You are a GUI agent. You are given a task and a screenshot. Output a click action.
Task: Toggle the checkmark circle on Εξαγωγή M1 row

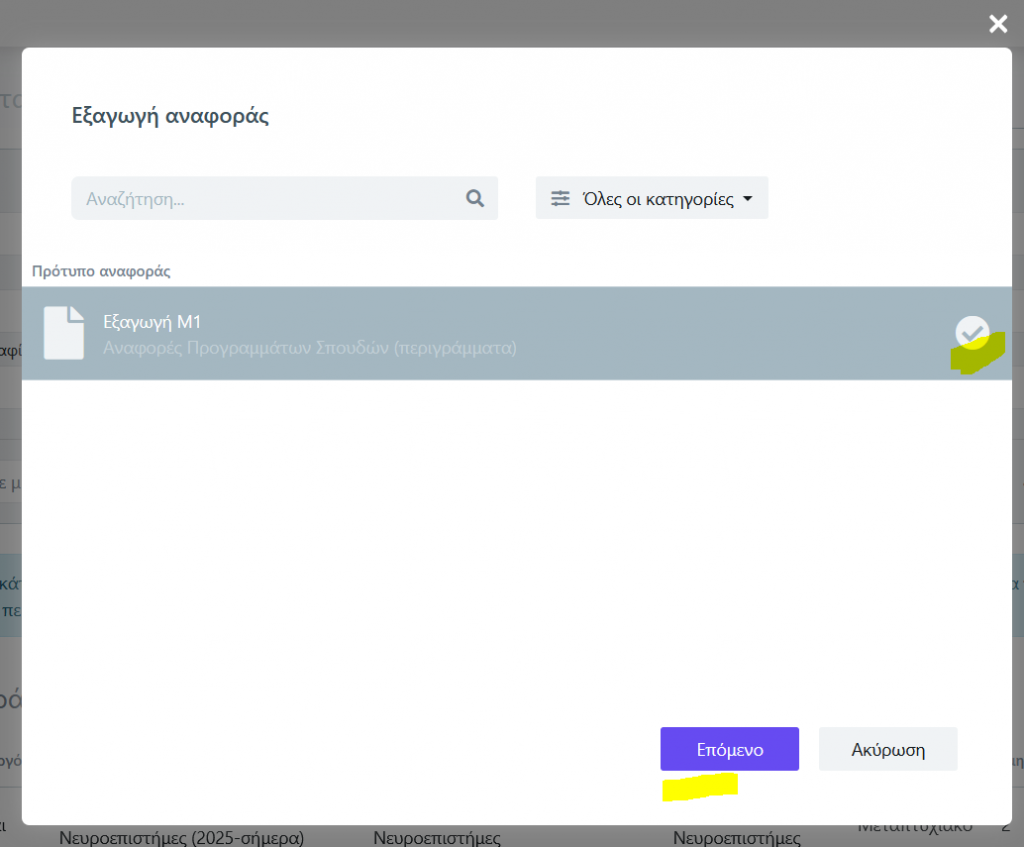click(x=971, y=331)
